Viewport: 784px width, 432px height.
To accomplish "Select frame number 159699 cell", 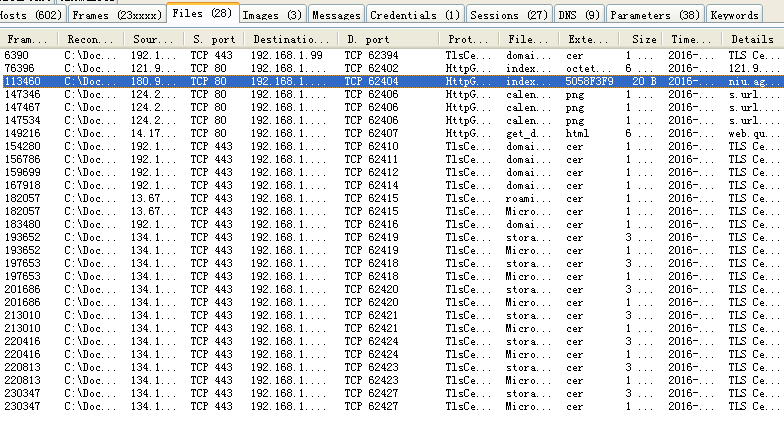I will tap(22, 172).
